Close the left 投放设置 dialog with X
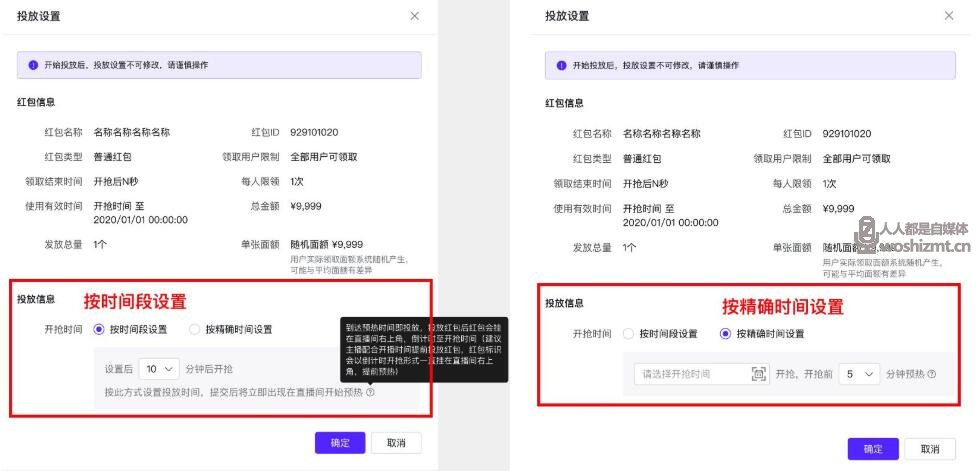 (415, 16)
